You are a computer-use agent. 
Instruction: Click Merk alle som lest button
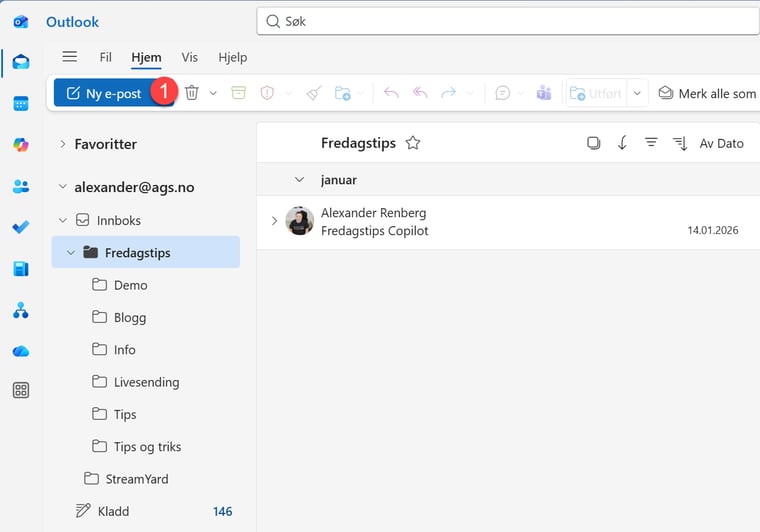point(707,93)
